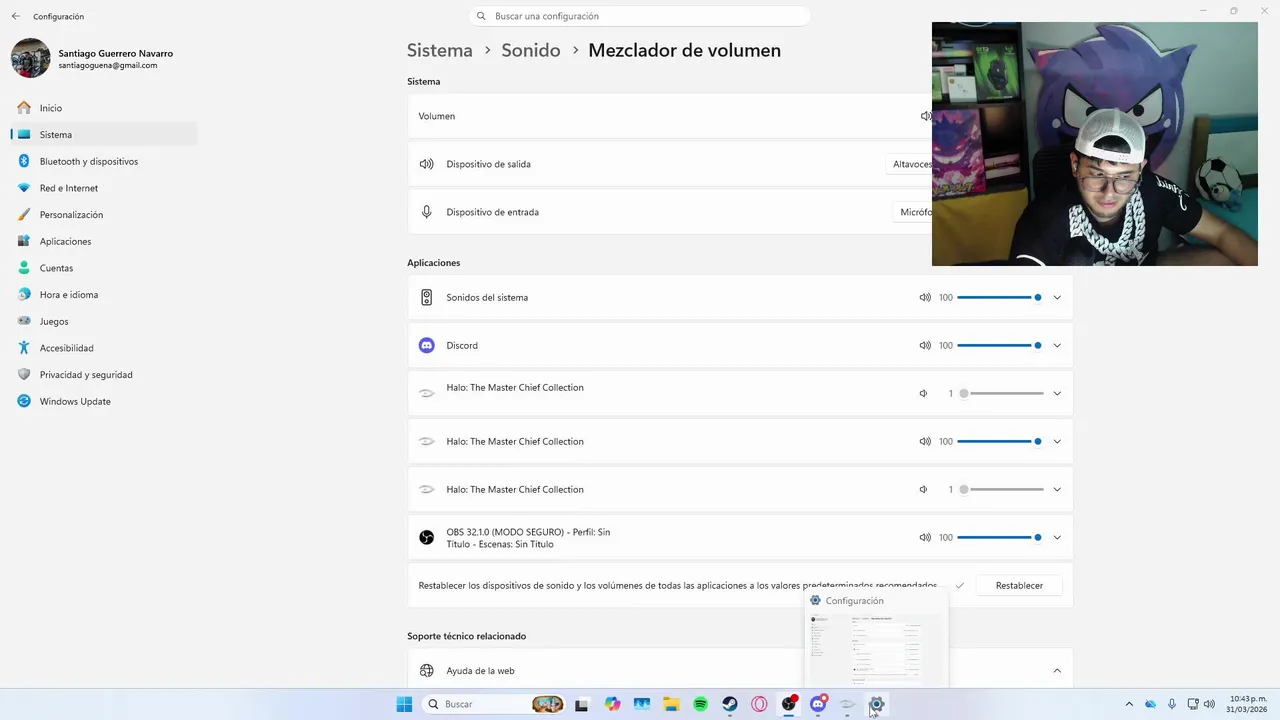Viewport: 1280px width, 720px height.
Task: Open Spotify from the taskbar
Action: pyautogui.click(x=701, y=704)
